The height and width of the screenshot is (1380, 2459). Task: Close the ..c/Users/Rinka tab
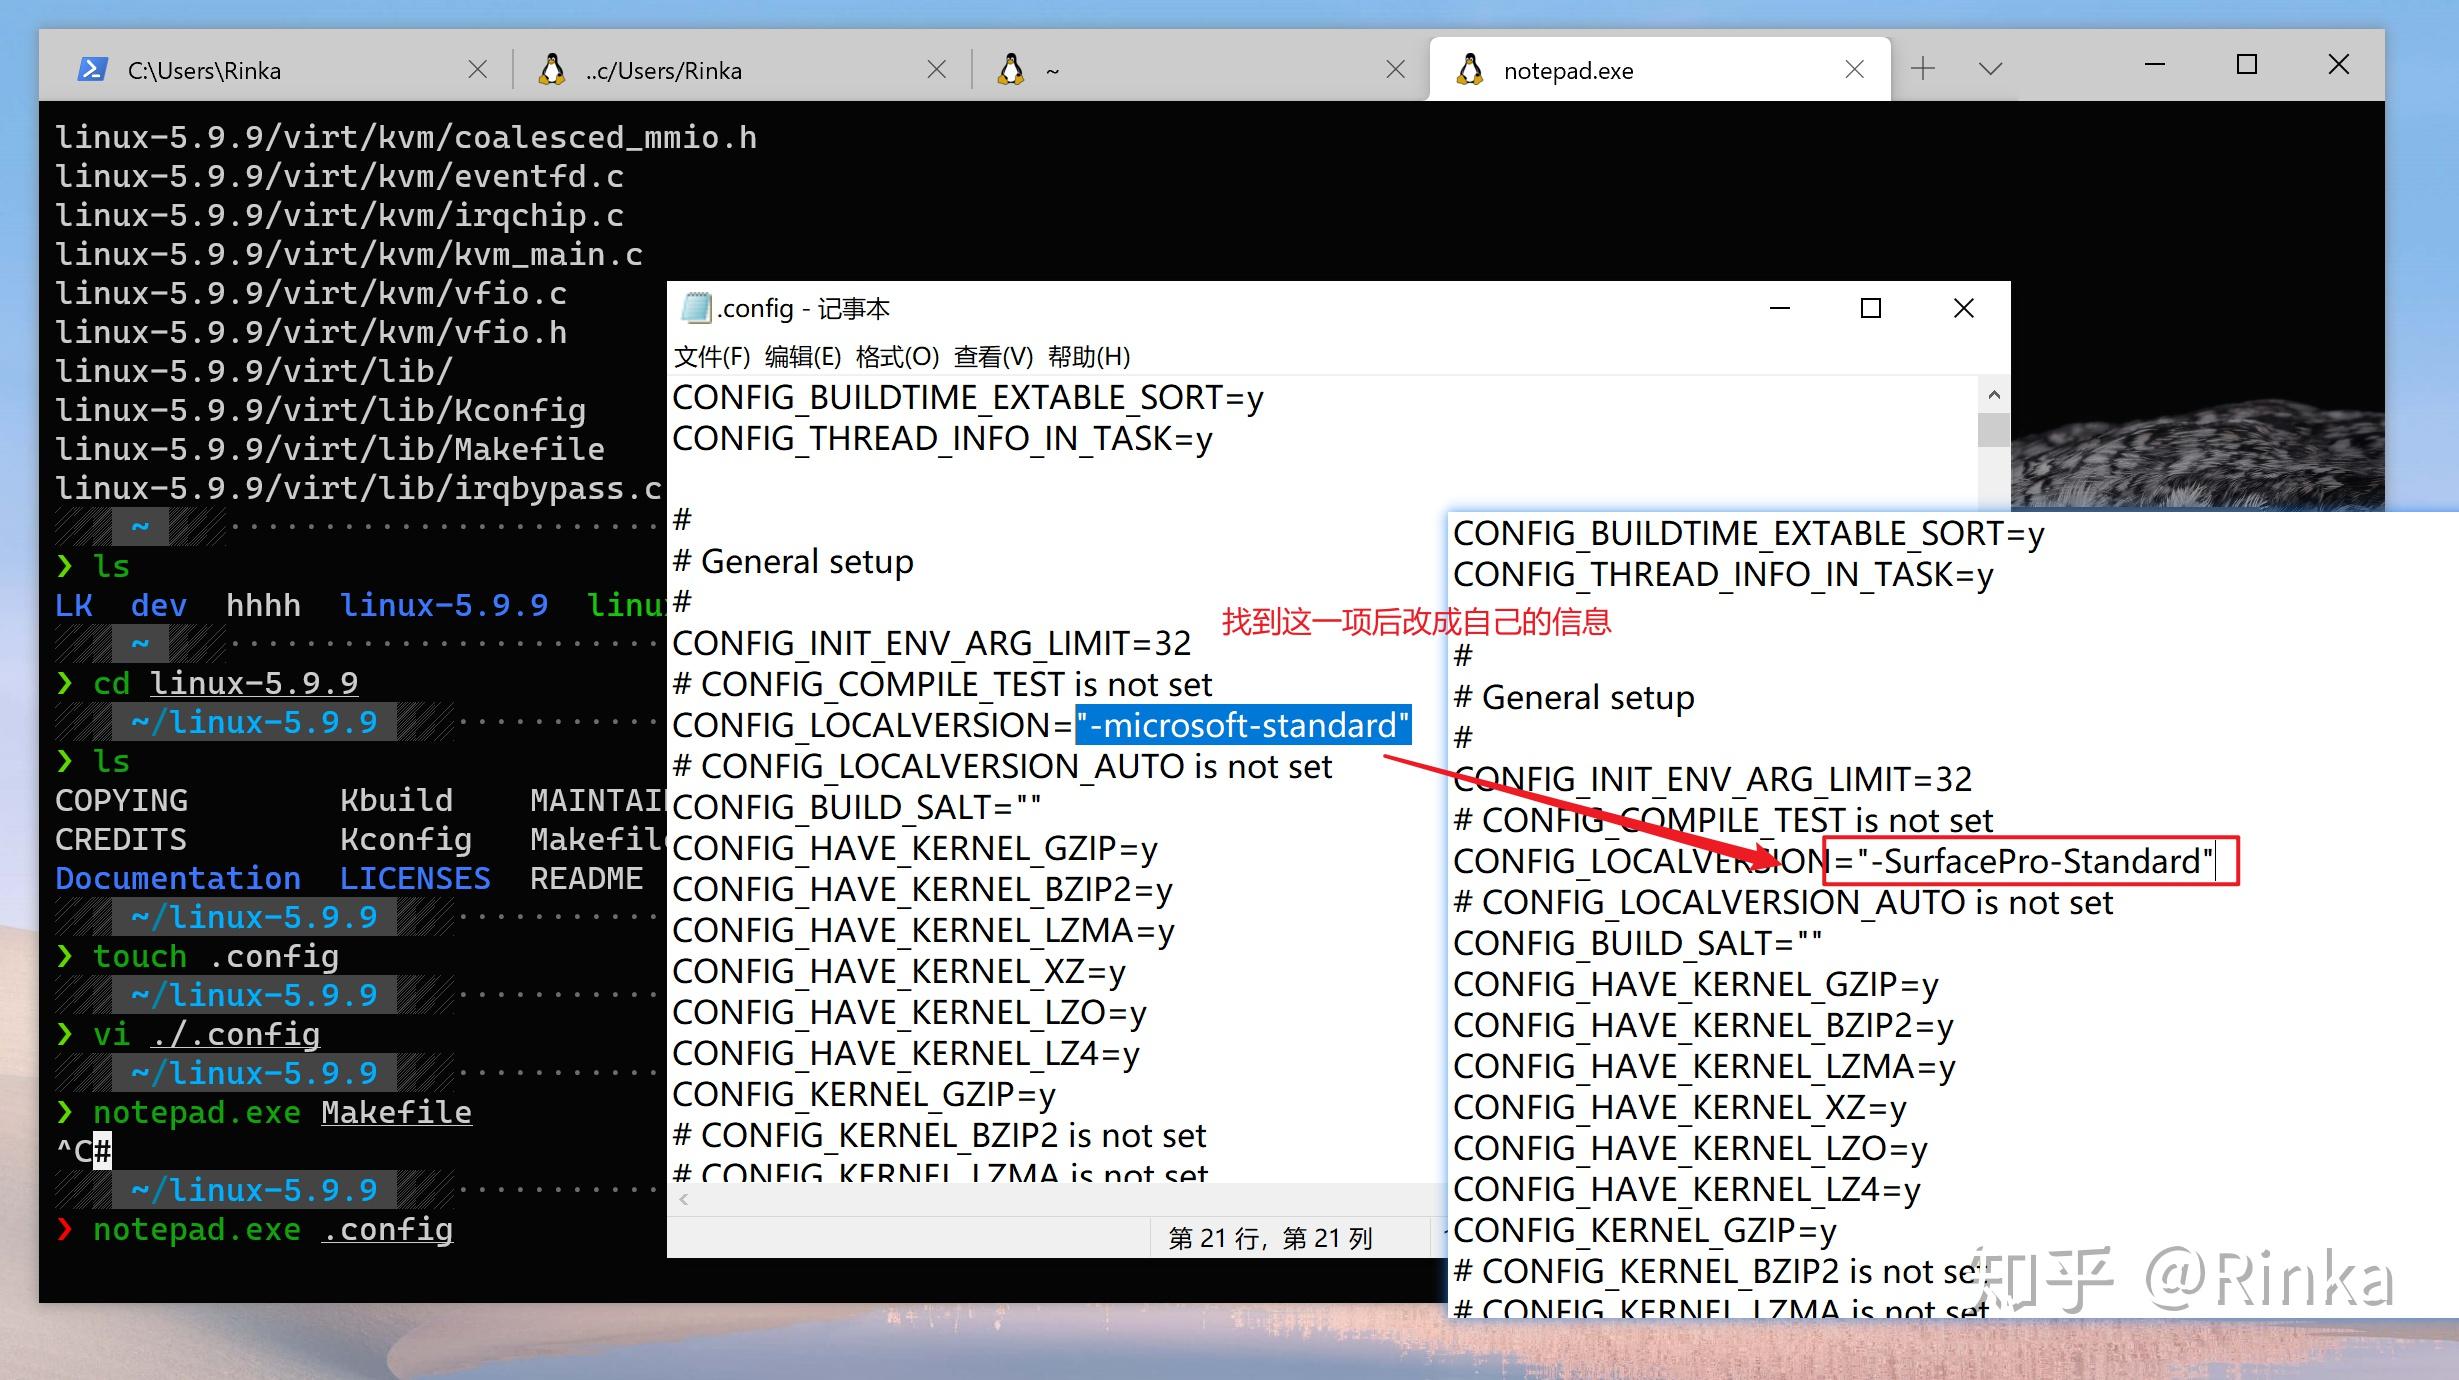click(x=937, y=69)
